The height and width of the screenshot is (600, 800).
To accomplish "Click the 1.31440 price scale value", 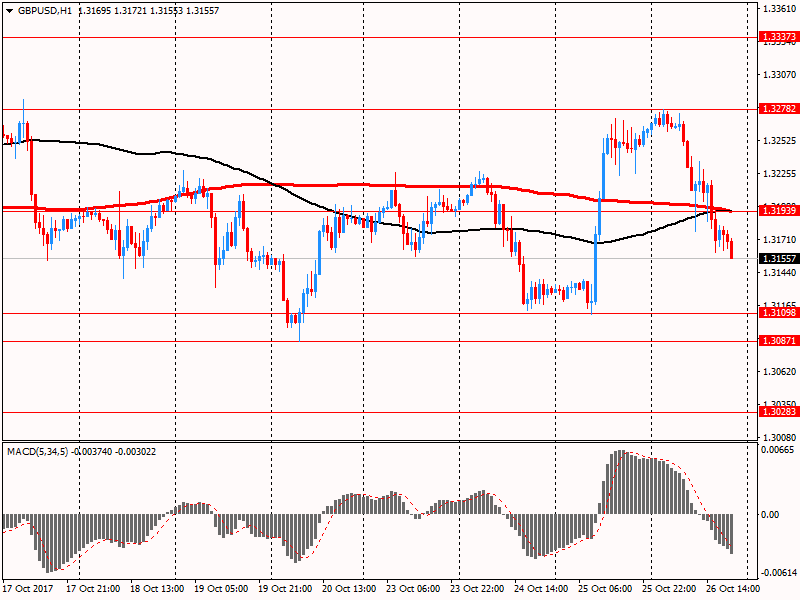I will tap(779, 272).
